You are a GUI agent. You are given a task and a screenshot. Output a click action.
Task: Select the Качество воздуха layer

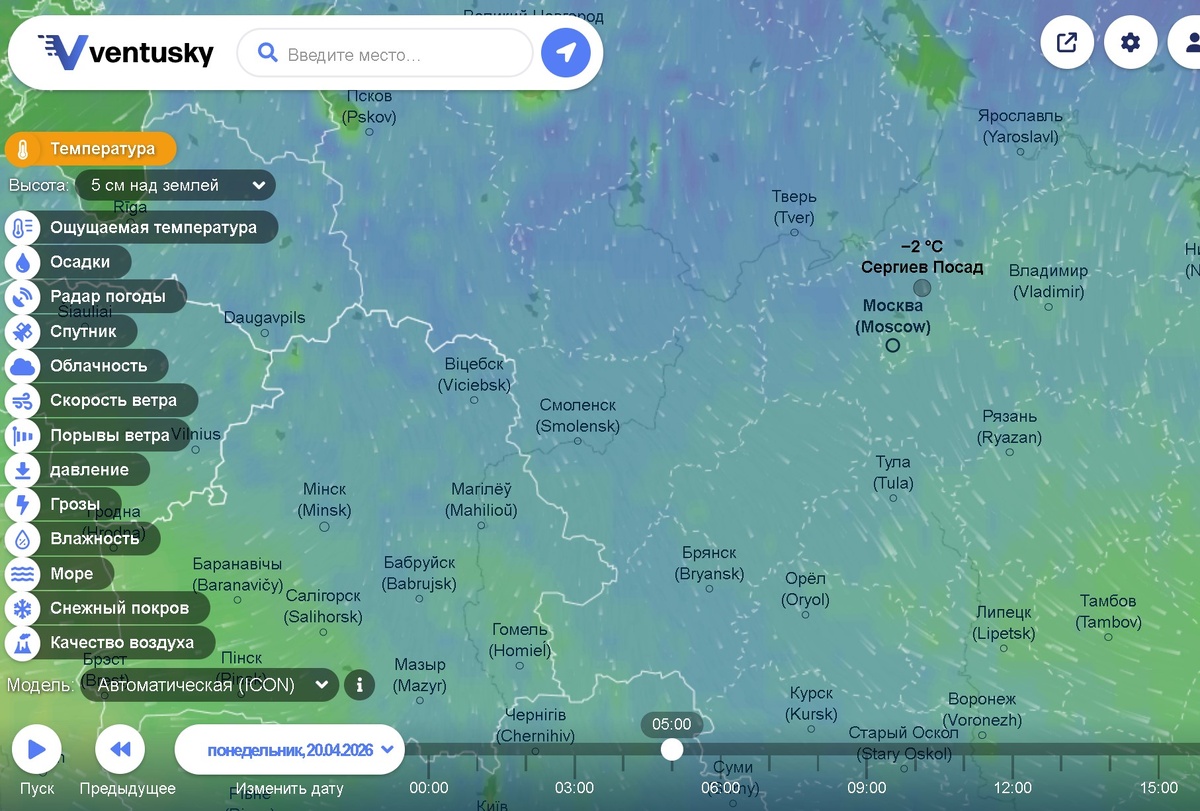[110, 643]
